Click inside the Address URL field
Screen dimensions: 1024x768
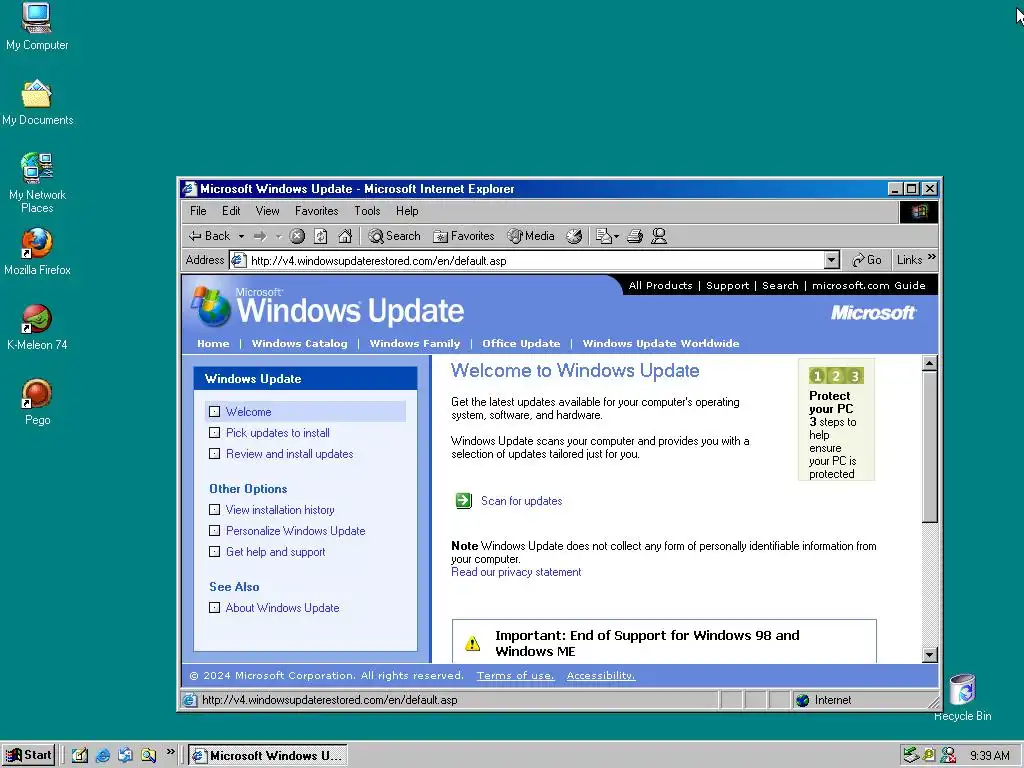point(528,260)
